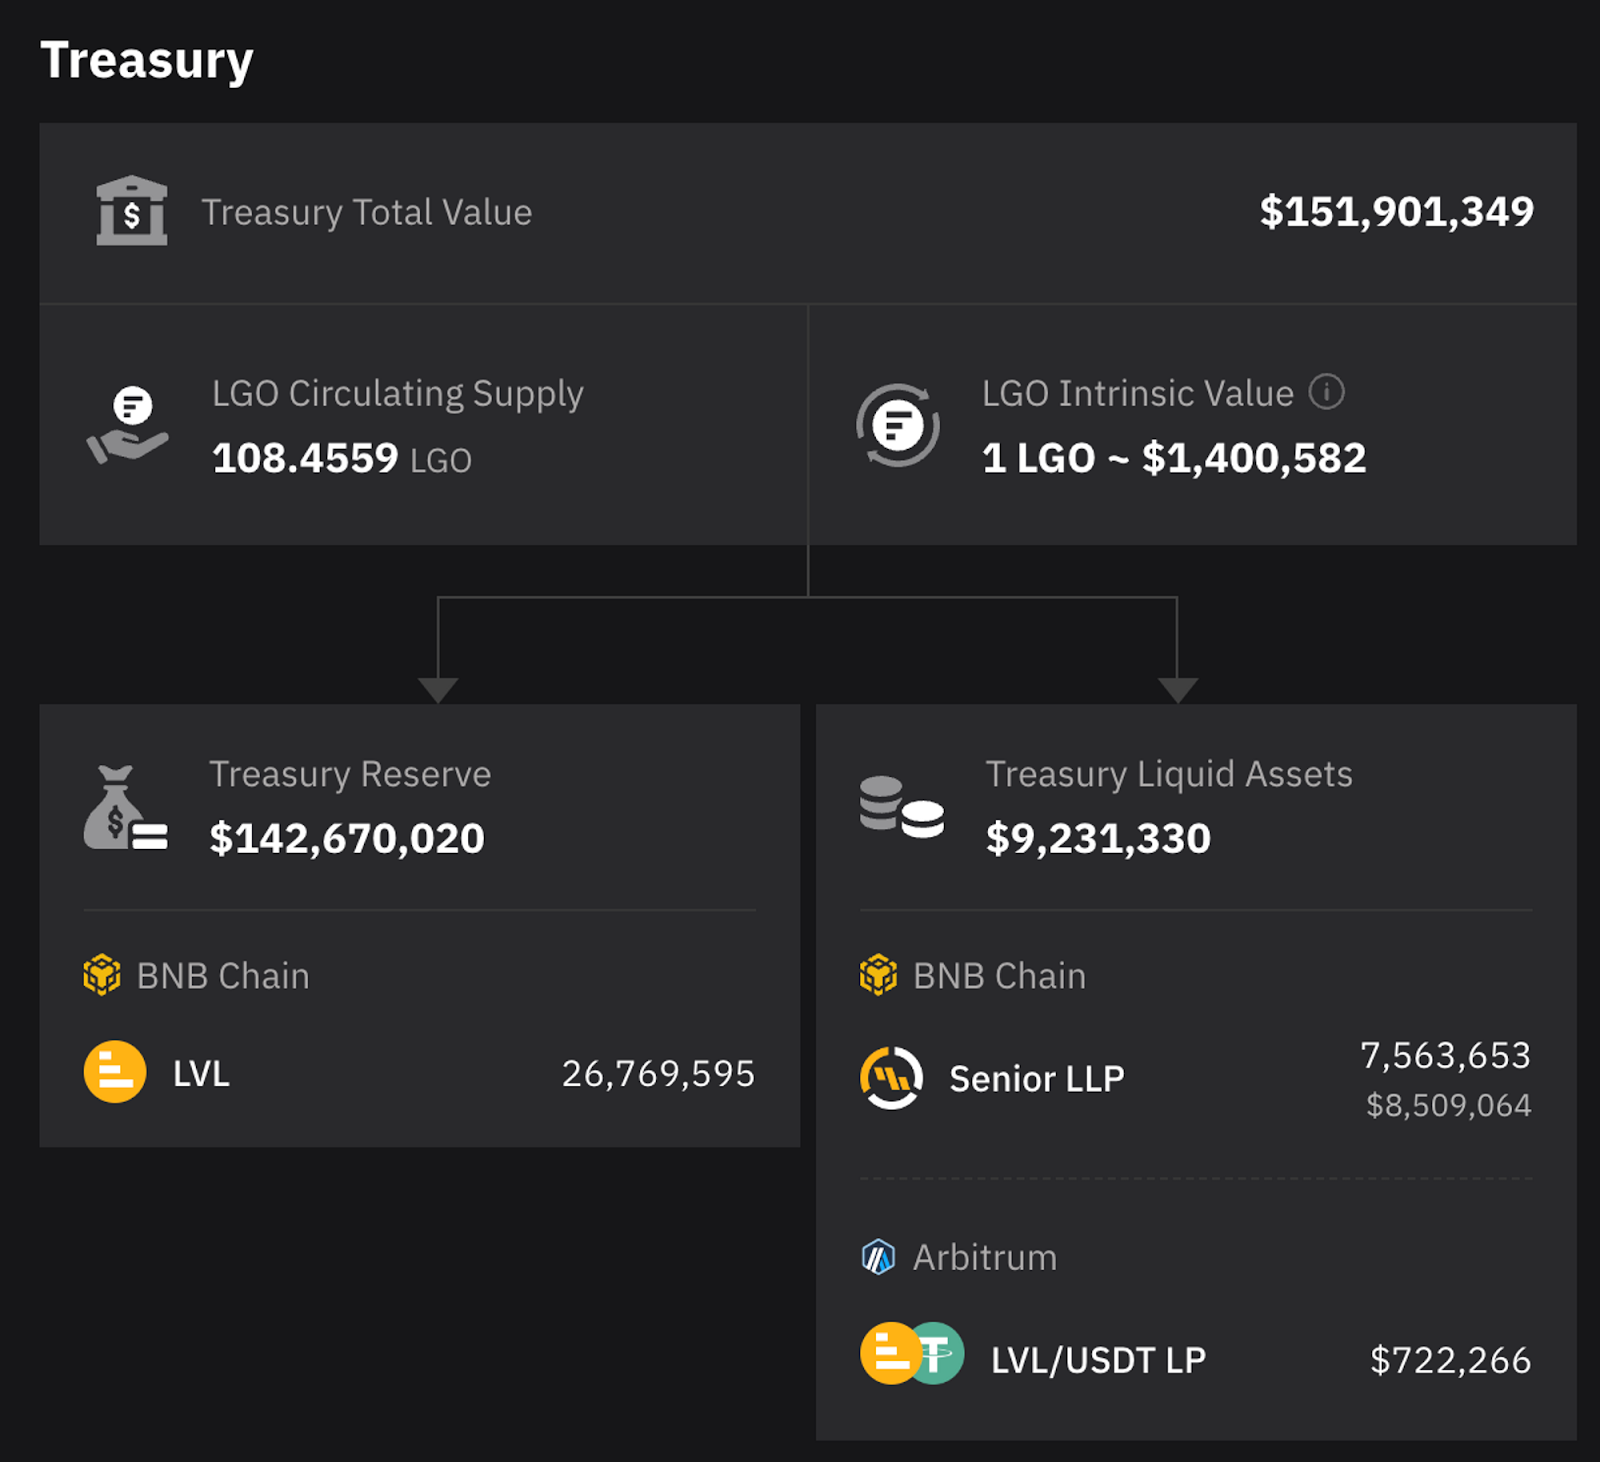The width and height of the screenshot is (1600, 1462).
Task: Click the $151,901,349 total value figure
Action: [1396, 211]
